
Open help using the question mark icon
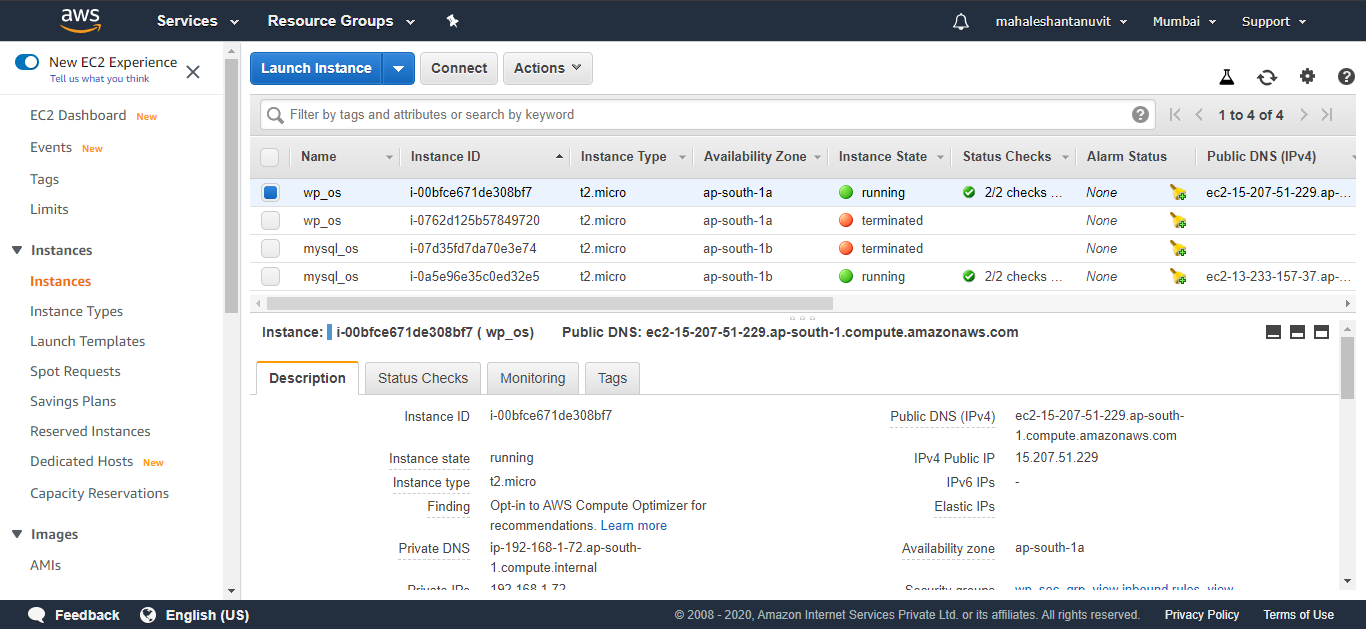[x=1347, y=76]
